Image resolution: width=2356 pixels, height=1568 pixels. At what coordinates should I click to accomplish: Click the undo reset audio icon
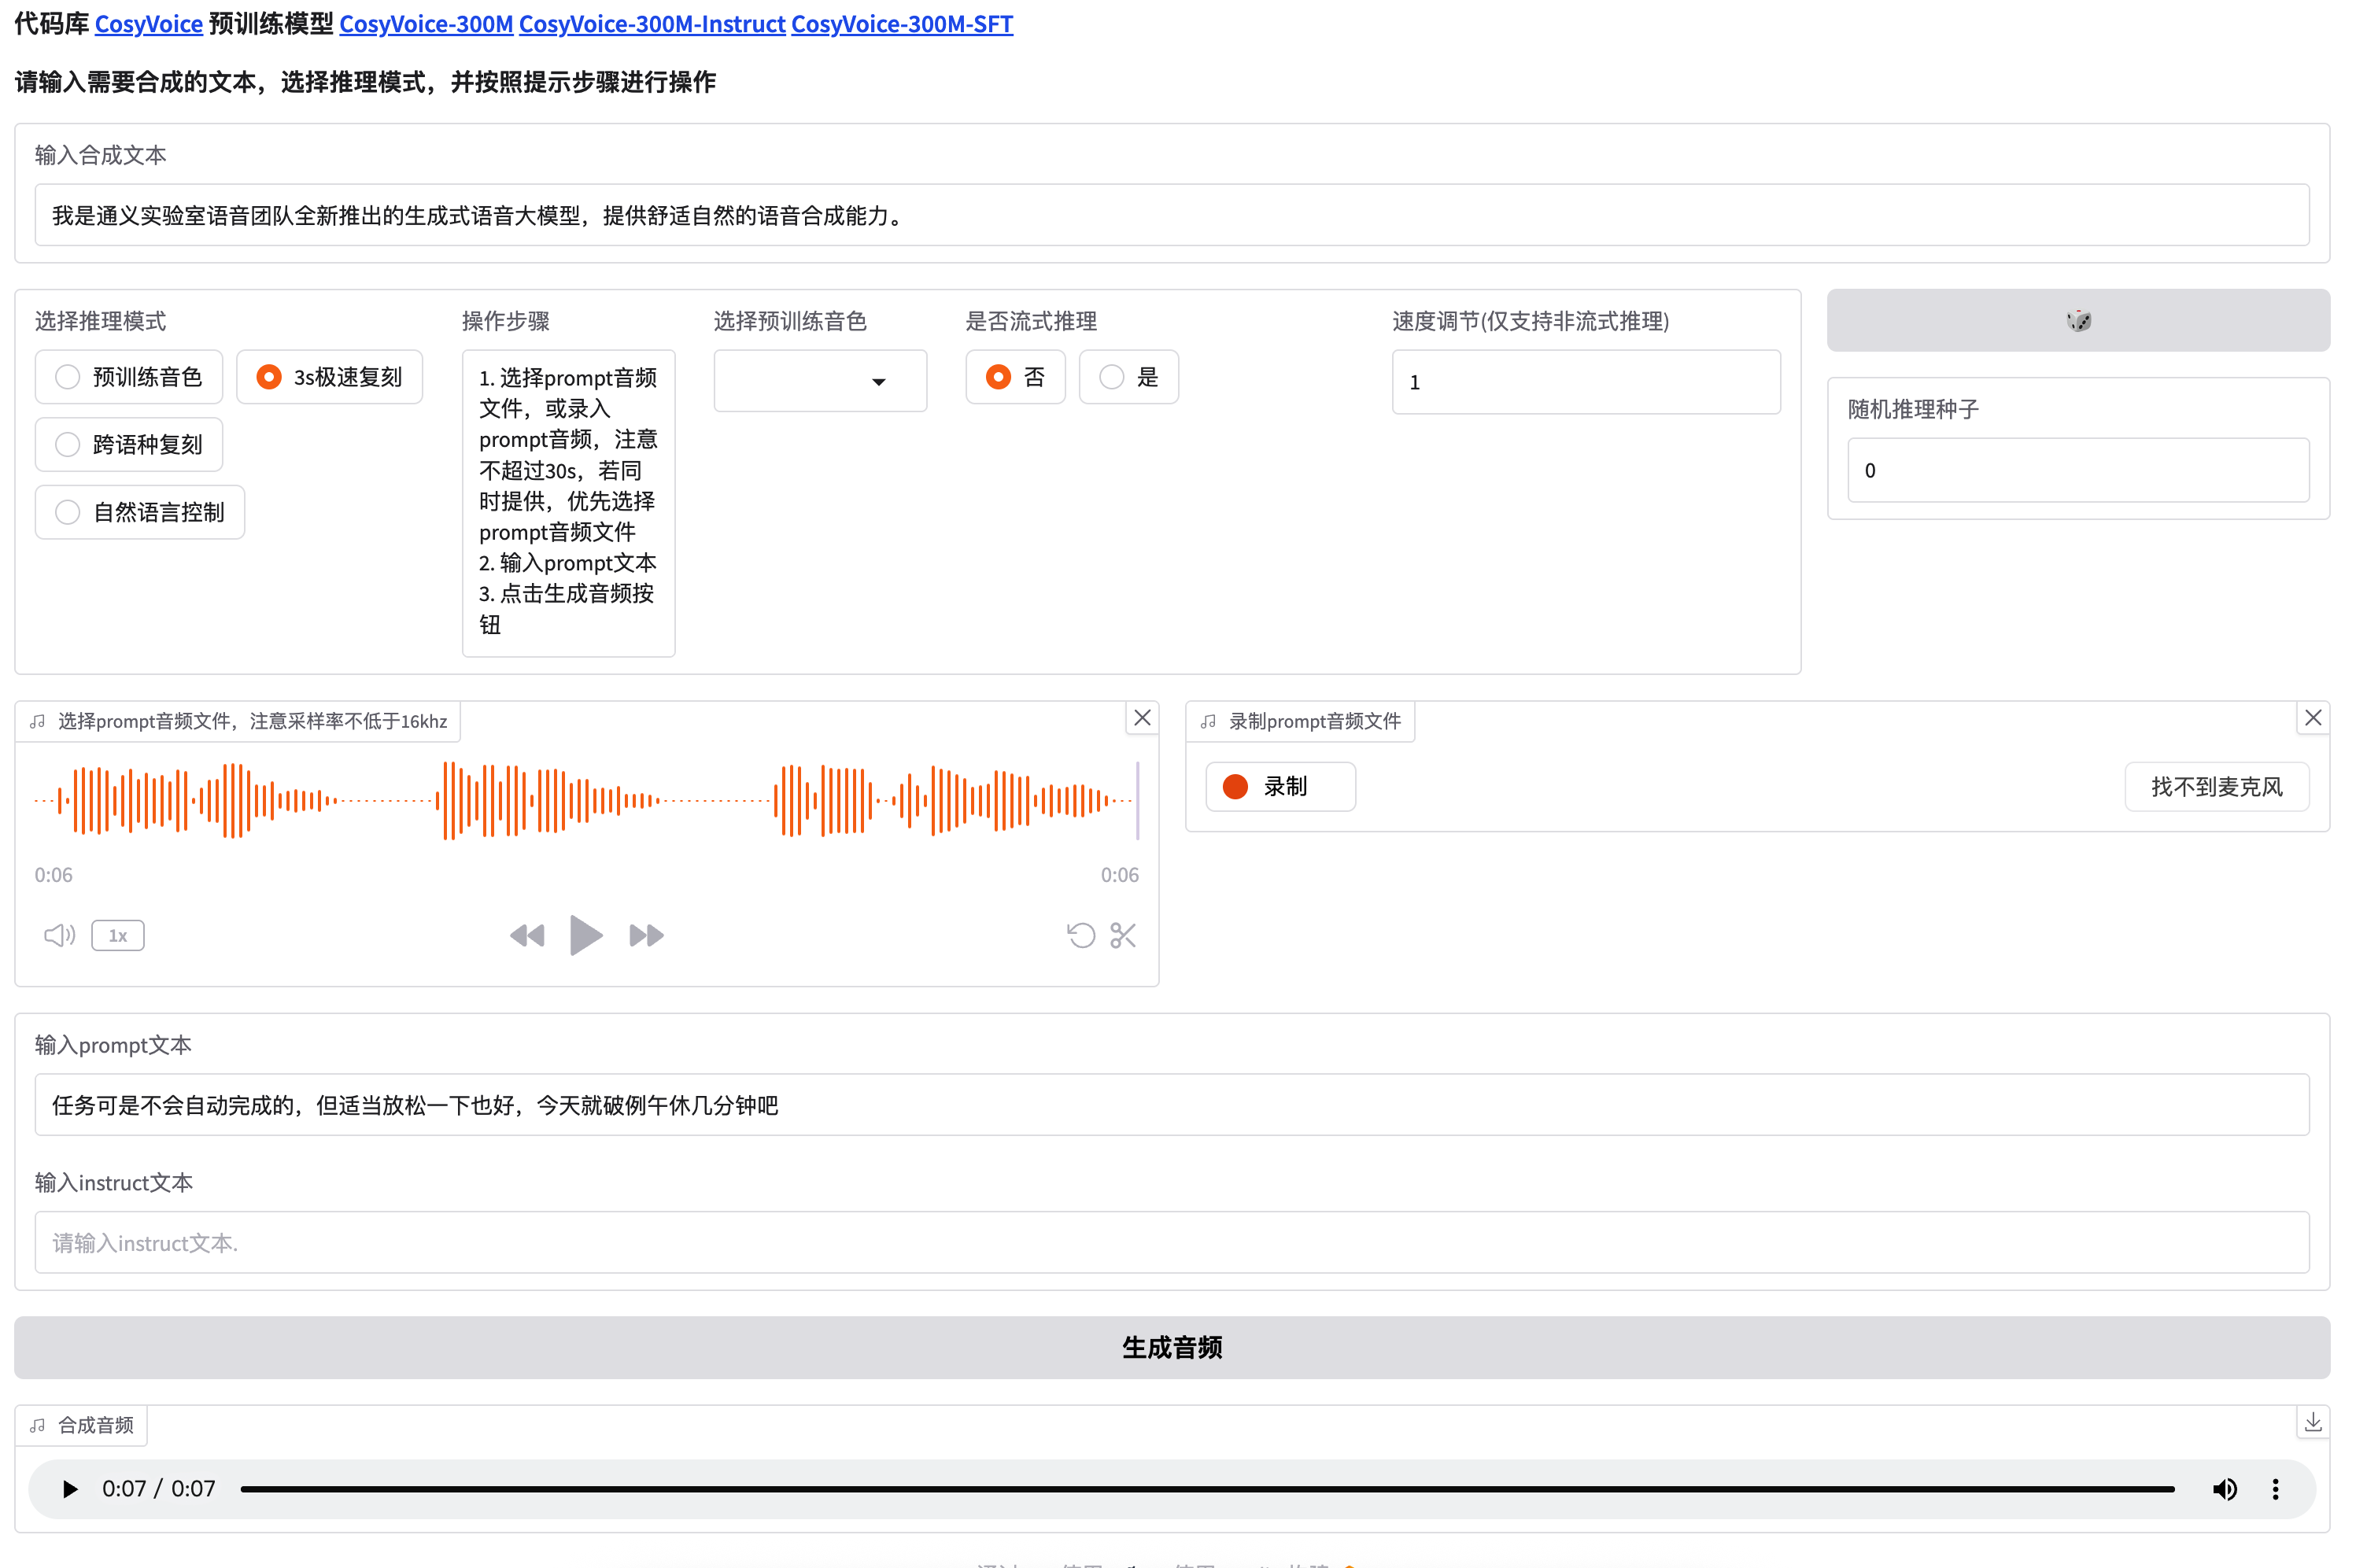click(x=1080, y=935)
